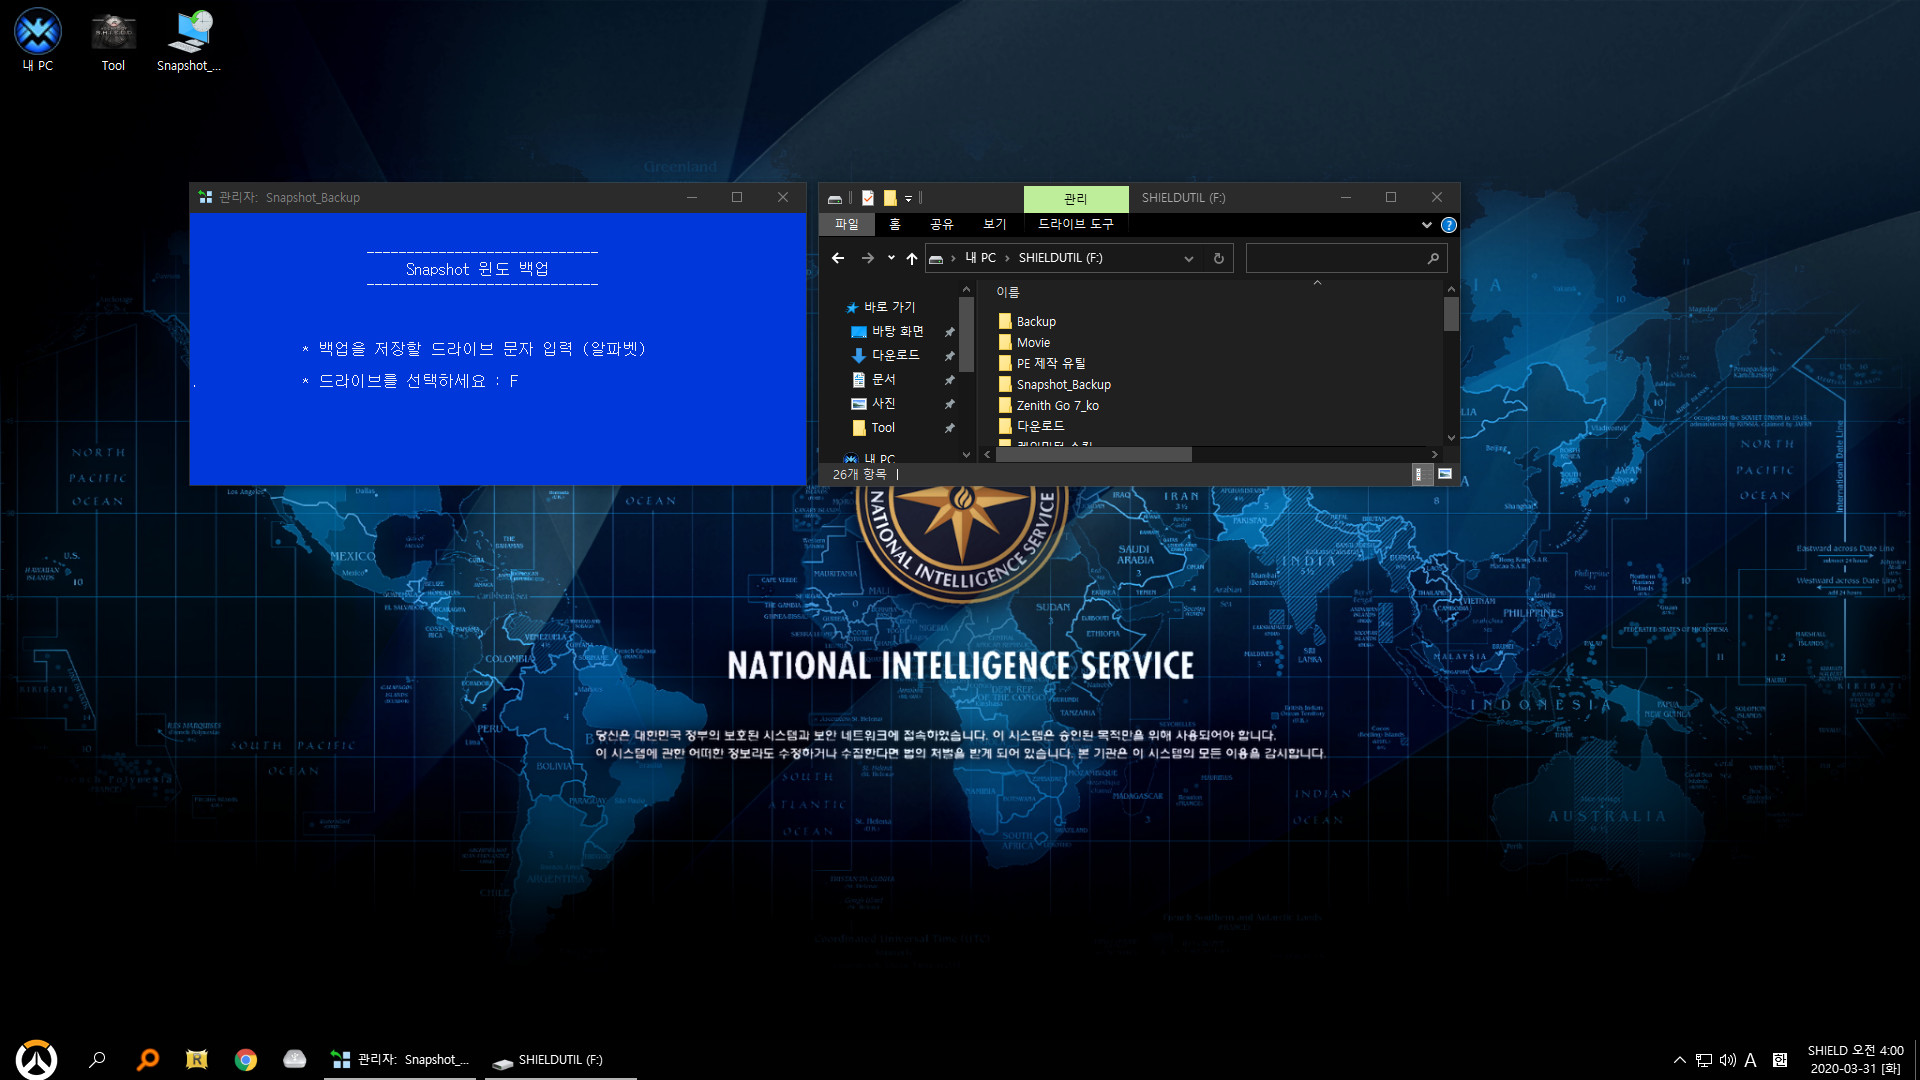Screen dimensions: 1920x1080
Task: Switch to Snapshot_Backup taskbar window
Action: click(x=402, y=1059)
